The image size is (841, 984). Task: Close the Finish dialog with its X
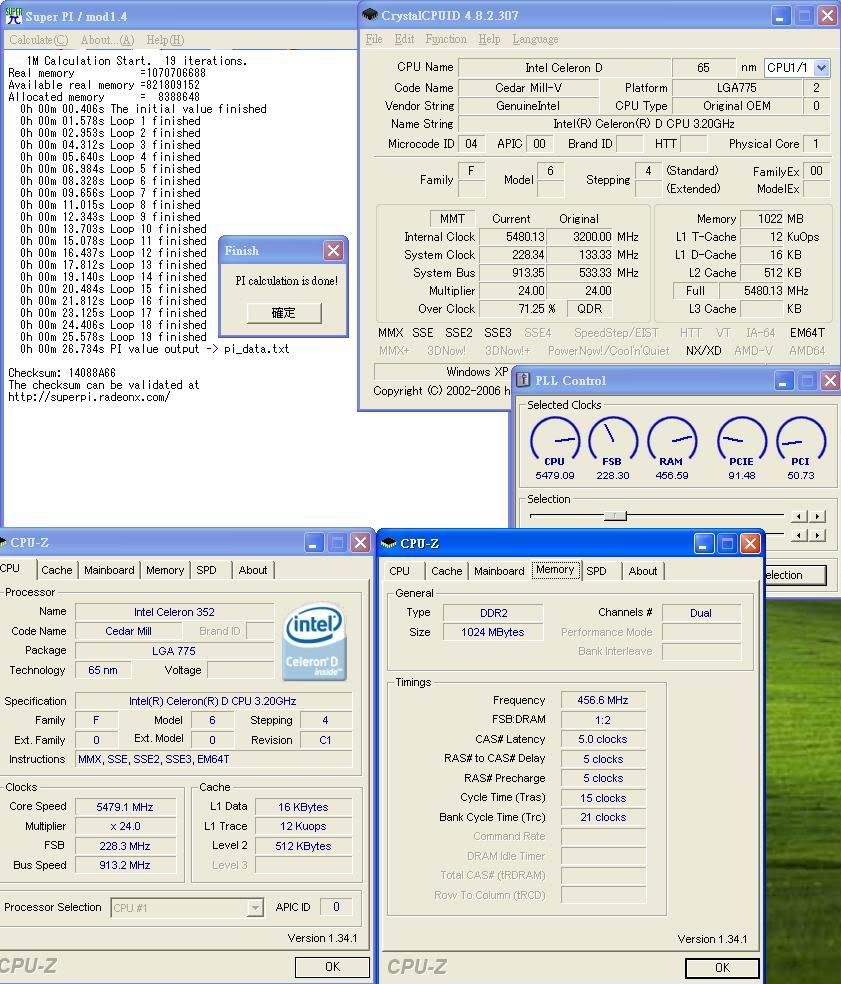(x=333, y=251)
